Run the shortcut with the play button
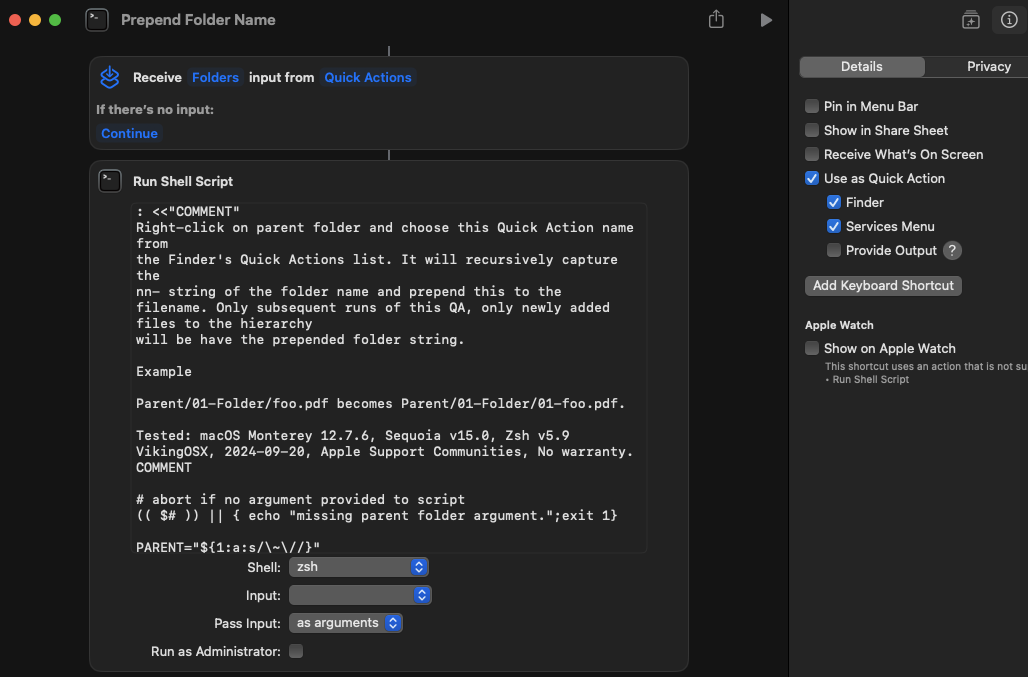This screenshot has width=1028, height=677. [x=766, y=20]
